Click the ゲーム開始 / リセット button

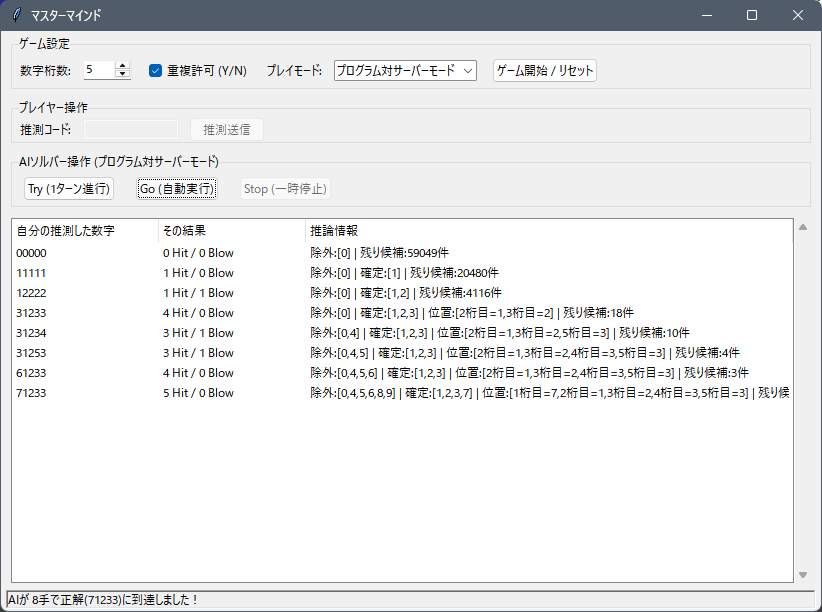(x=545, y=70)
